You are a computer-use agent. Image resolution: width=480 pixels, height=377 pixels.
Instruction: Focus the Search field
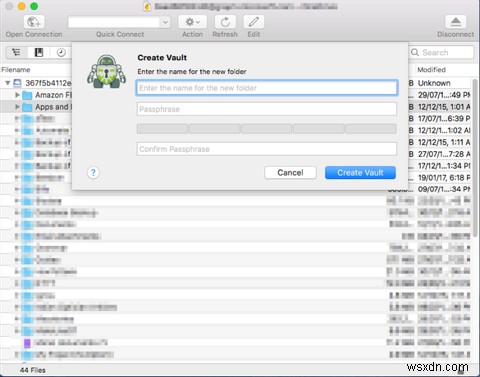click(441, 52)
